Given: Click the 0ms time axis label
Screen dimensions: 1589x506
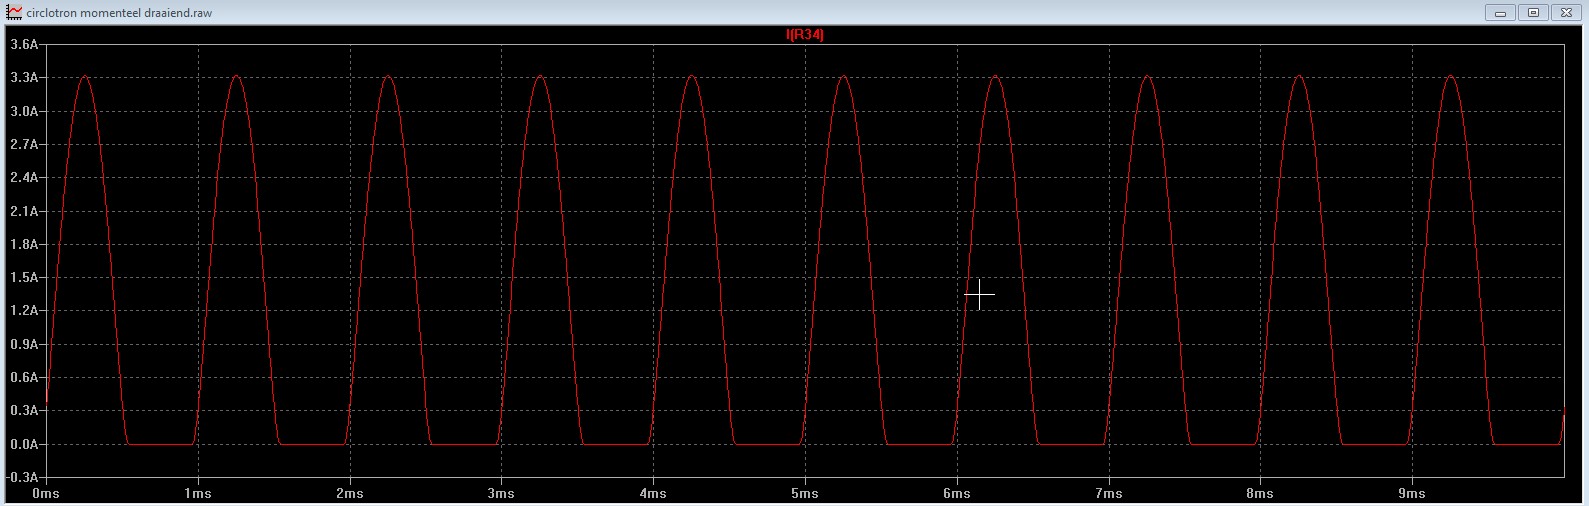Looking at the screenshot, I should 46,494.
